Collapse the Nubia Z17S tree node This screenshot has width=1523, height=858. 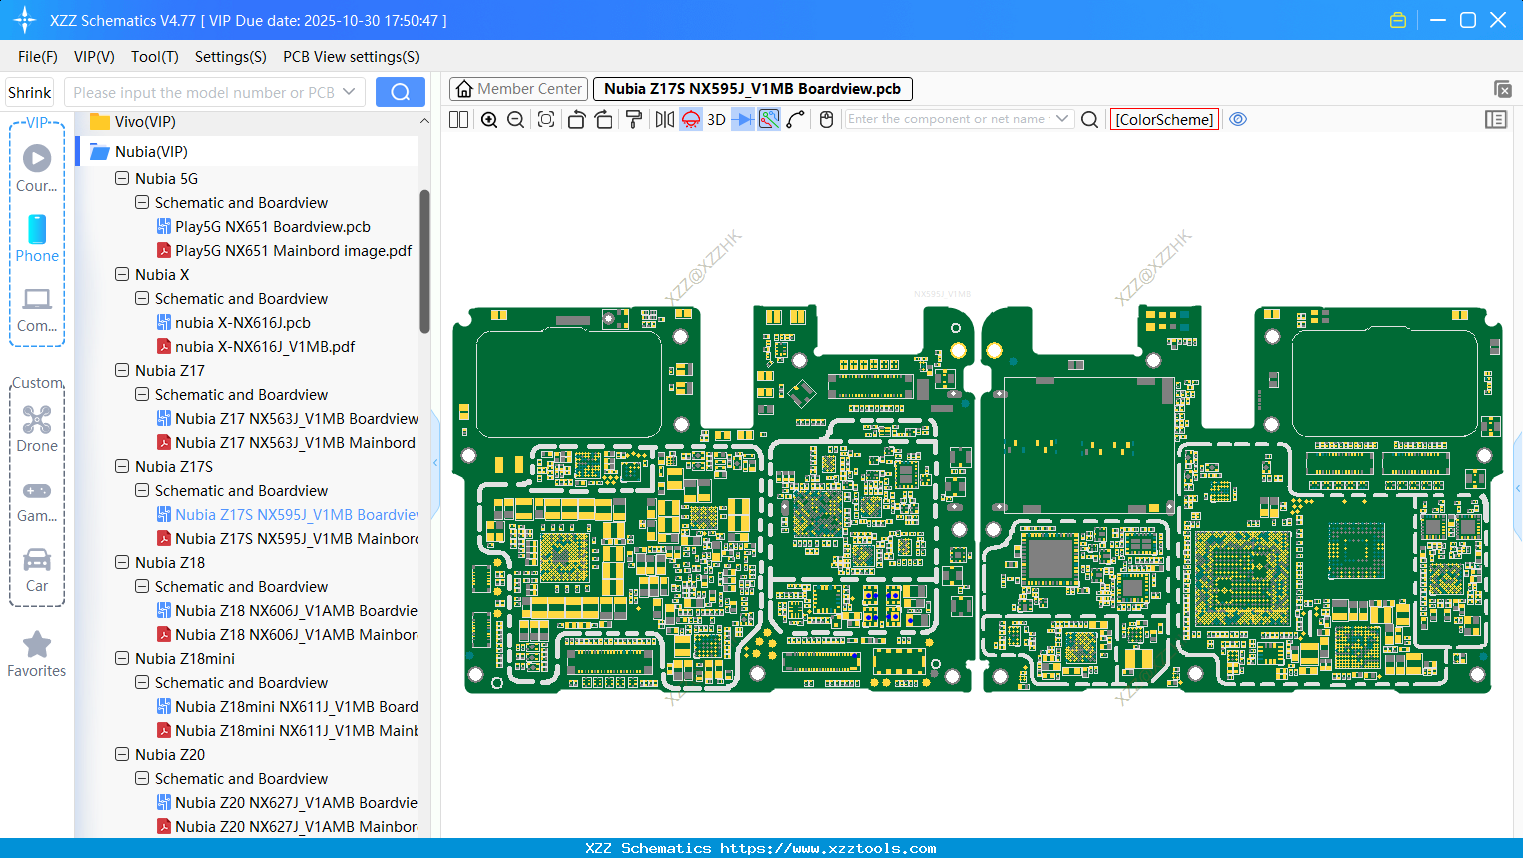120,466
